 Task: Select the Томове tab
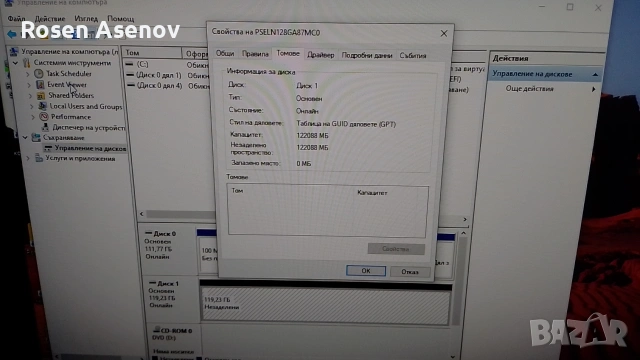288,53
